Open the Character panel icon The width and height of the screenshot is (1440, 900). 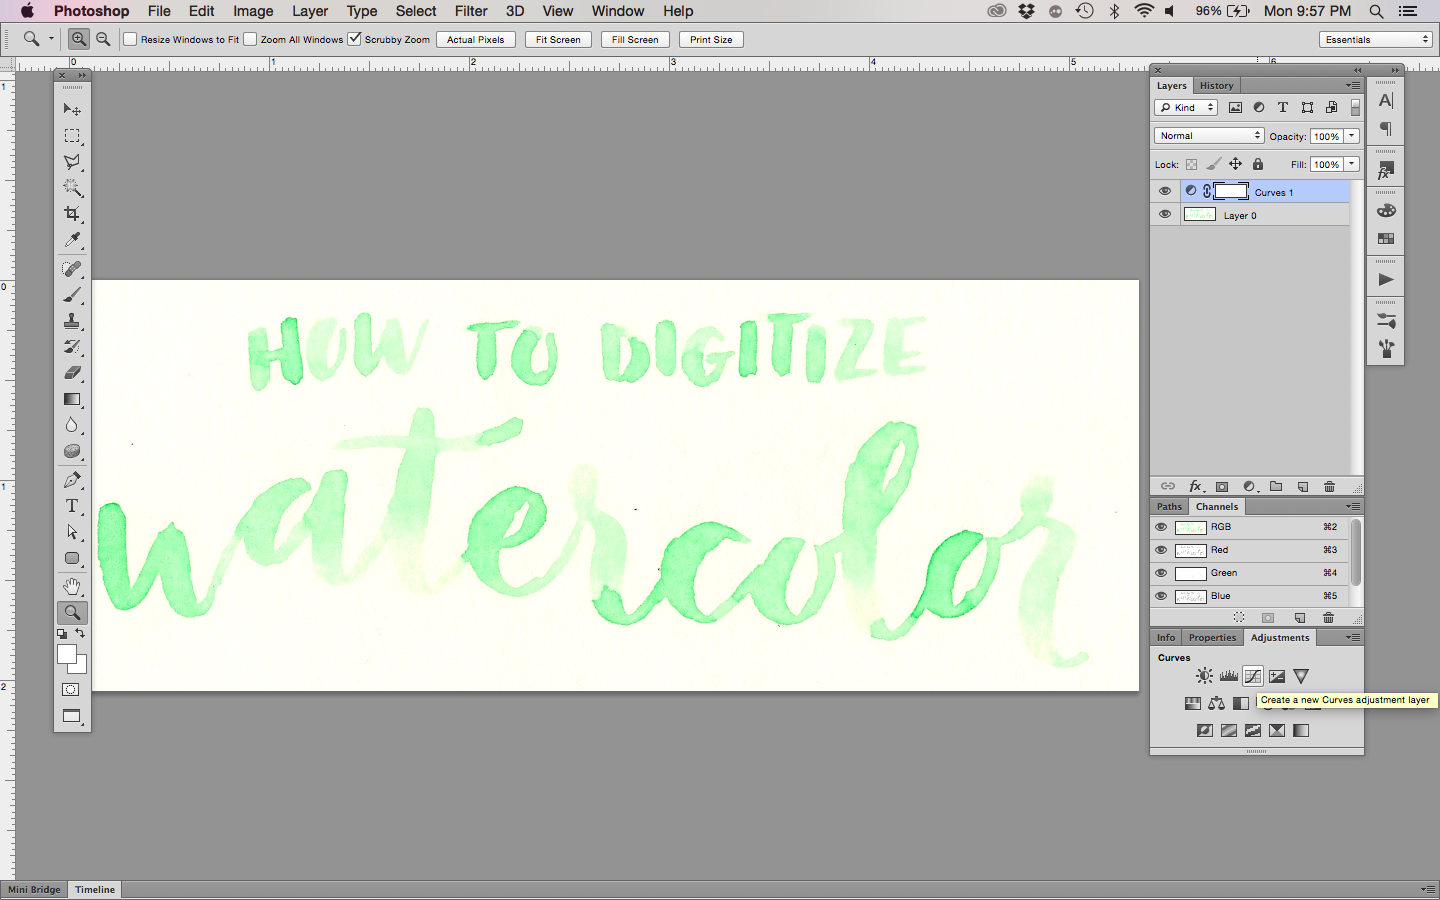tap(1386, 100)
